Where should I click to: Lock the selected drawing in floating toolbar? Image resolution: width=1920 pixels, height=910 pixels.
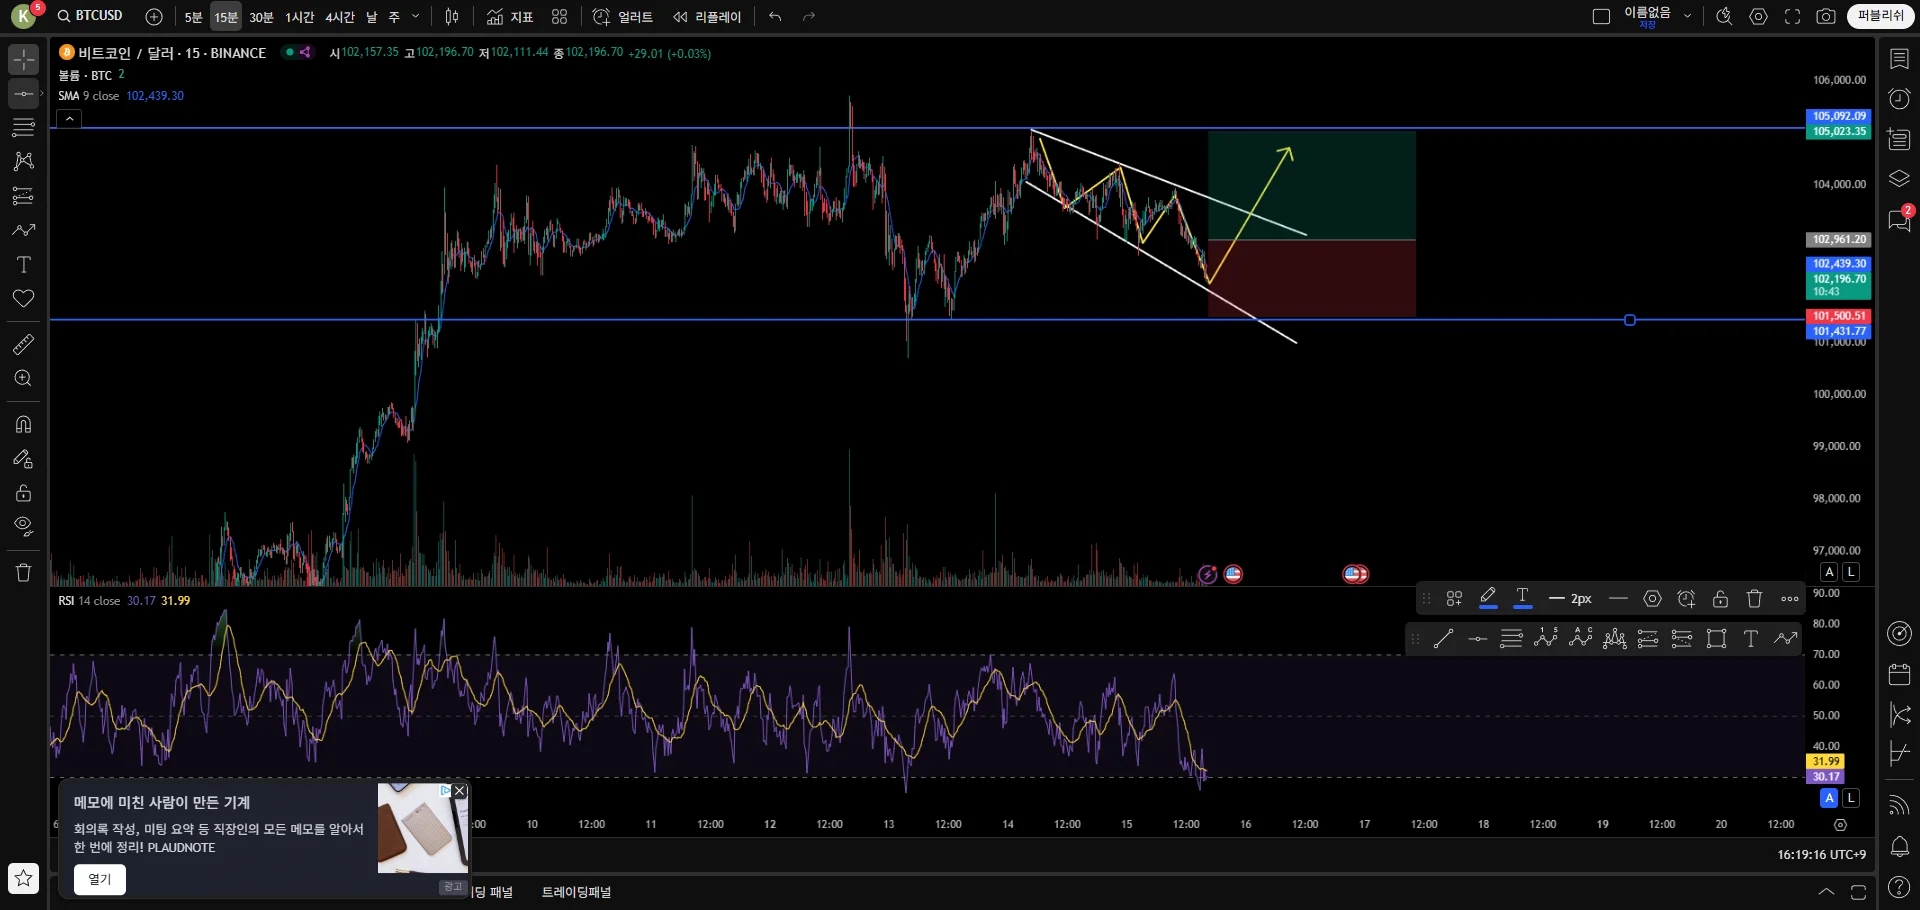(x=1720, y=599)
